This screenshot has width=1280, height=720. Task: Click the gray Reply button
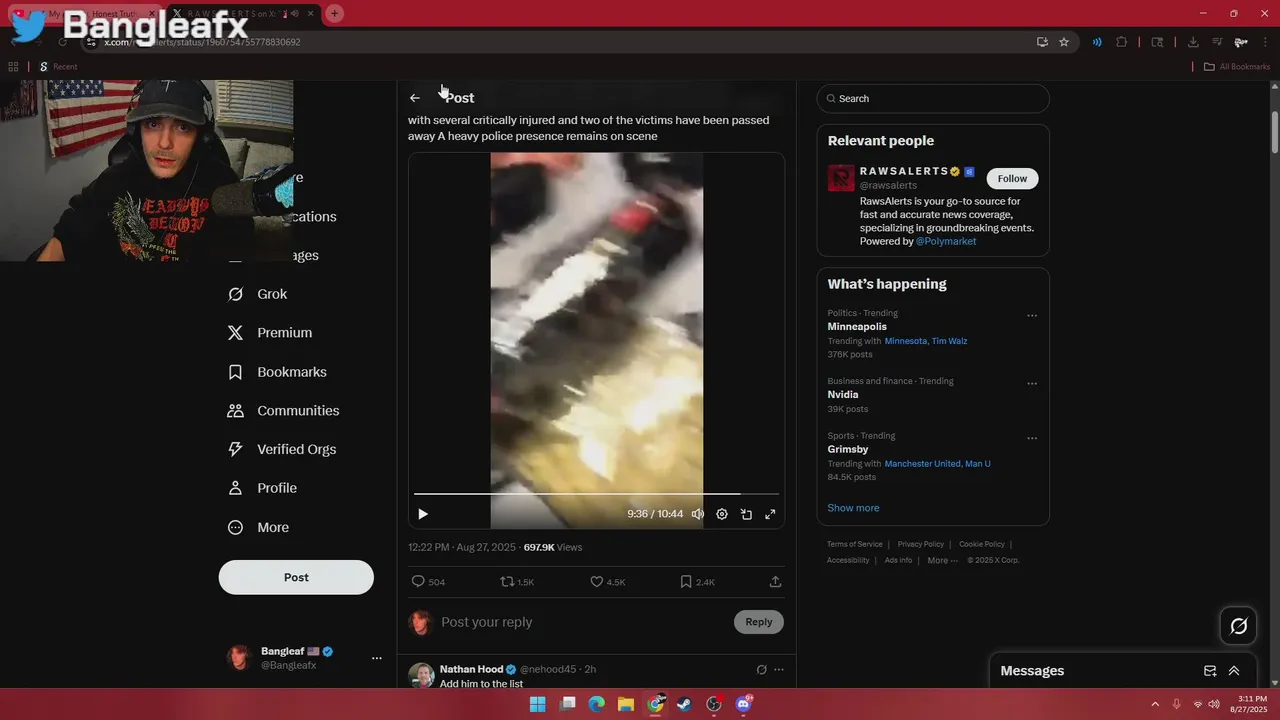pyautogui.click(x=759, y=622)
